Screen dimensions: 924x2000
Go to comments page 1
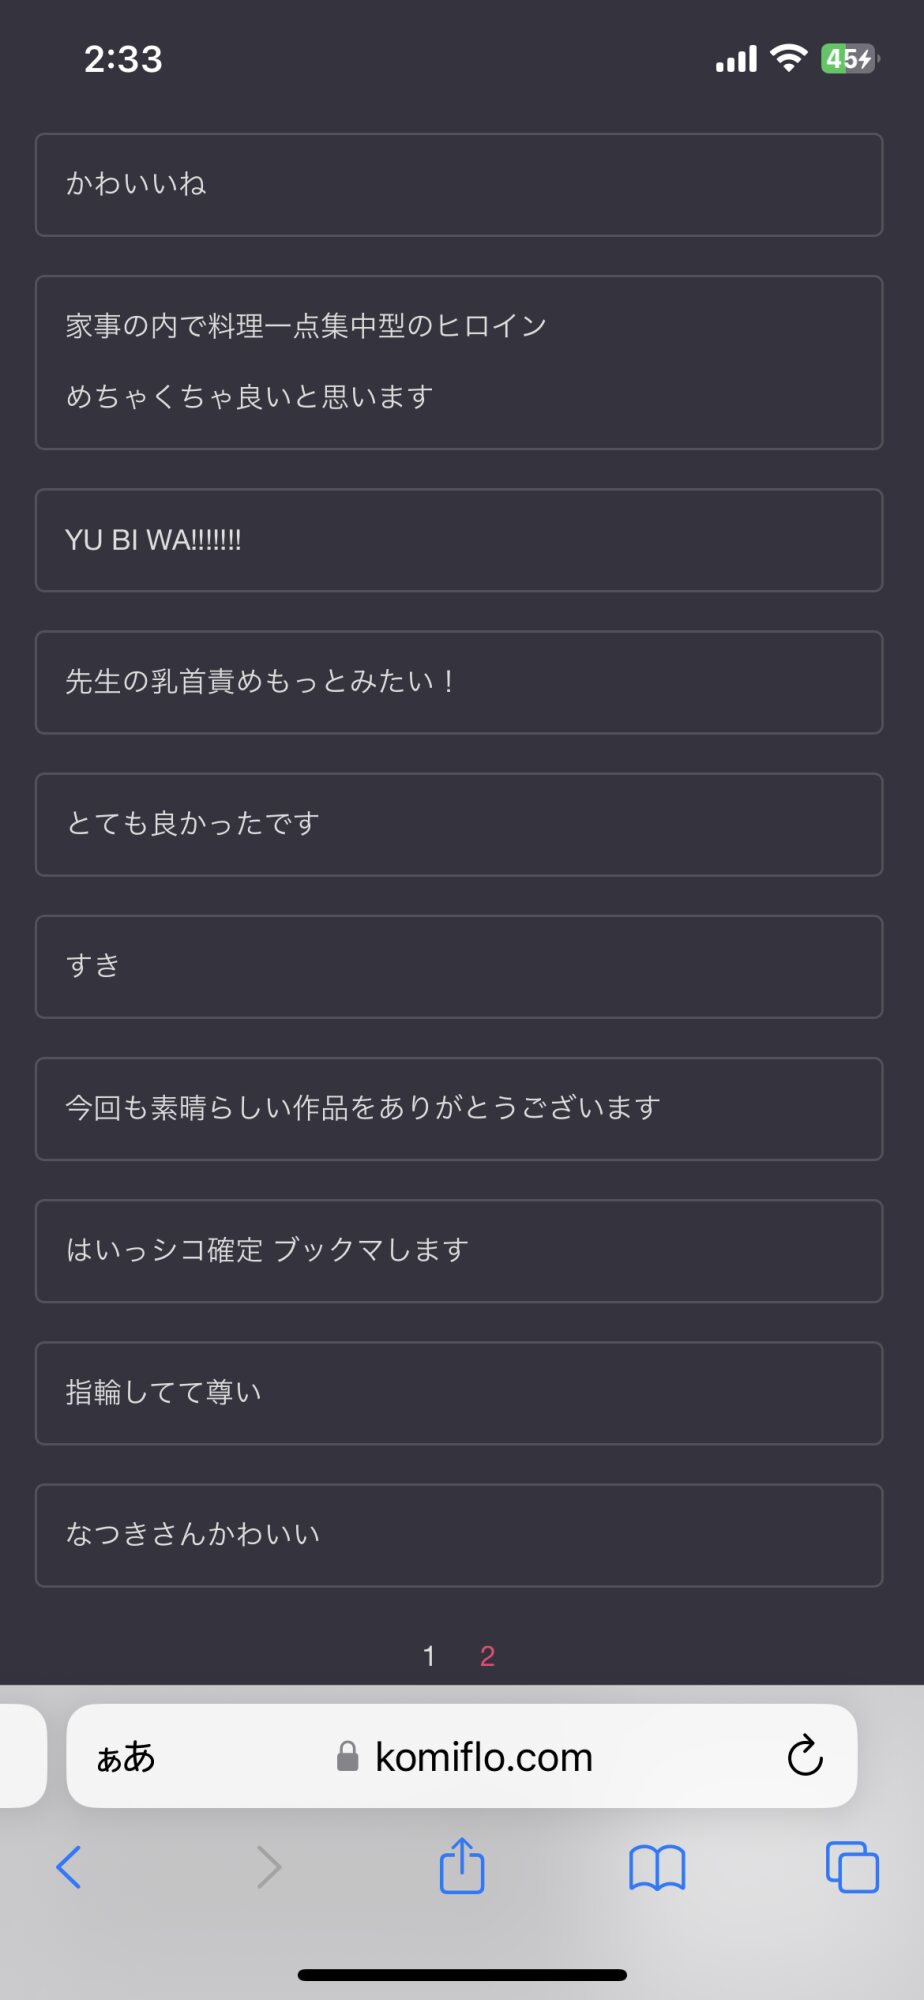point(429,1656)
